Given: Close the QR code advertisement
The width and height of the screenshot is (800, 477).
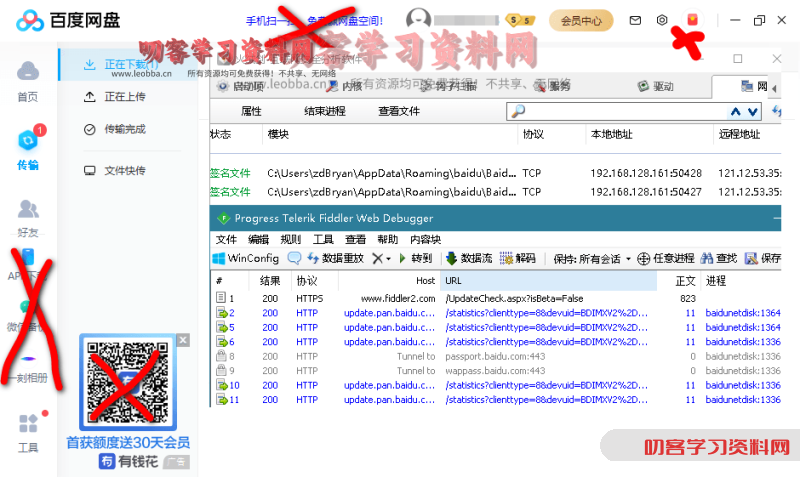Looking at the screenshot, I should coord(183,340).
